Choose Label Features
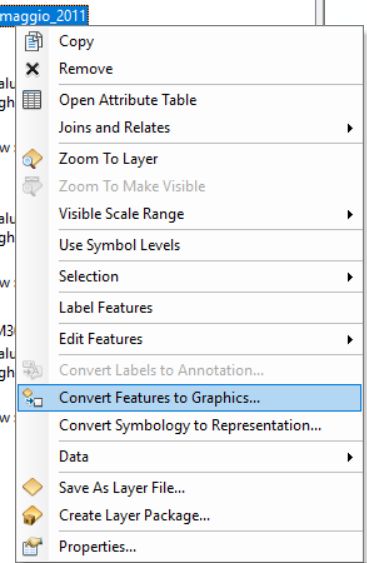 [x=190, y=308]
